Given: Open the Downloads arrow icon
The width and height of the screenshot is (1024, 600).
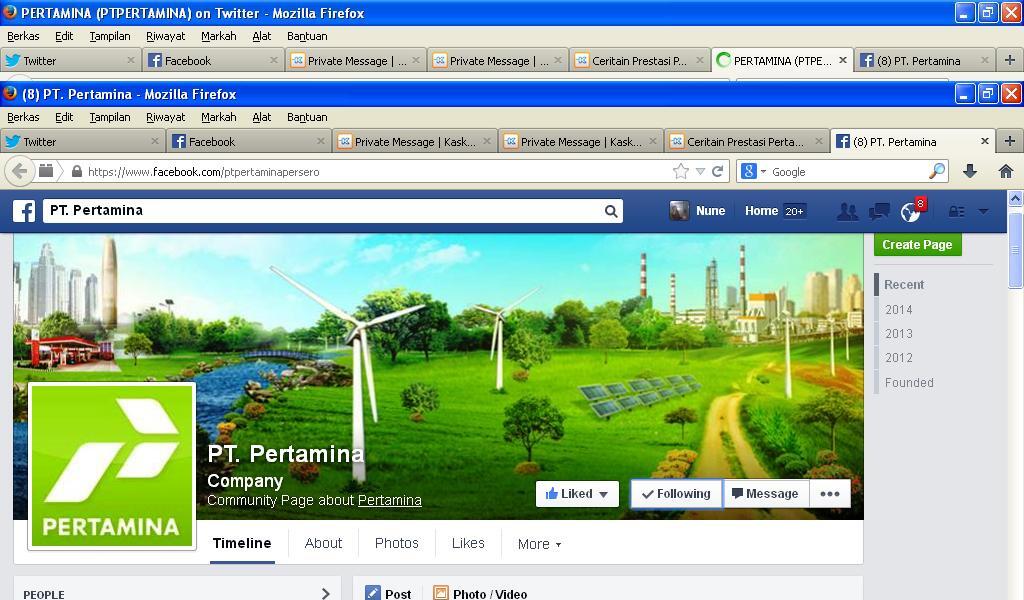Looking at the screenshot, I should click(x=970, y=171).
